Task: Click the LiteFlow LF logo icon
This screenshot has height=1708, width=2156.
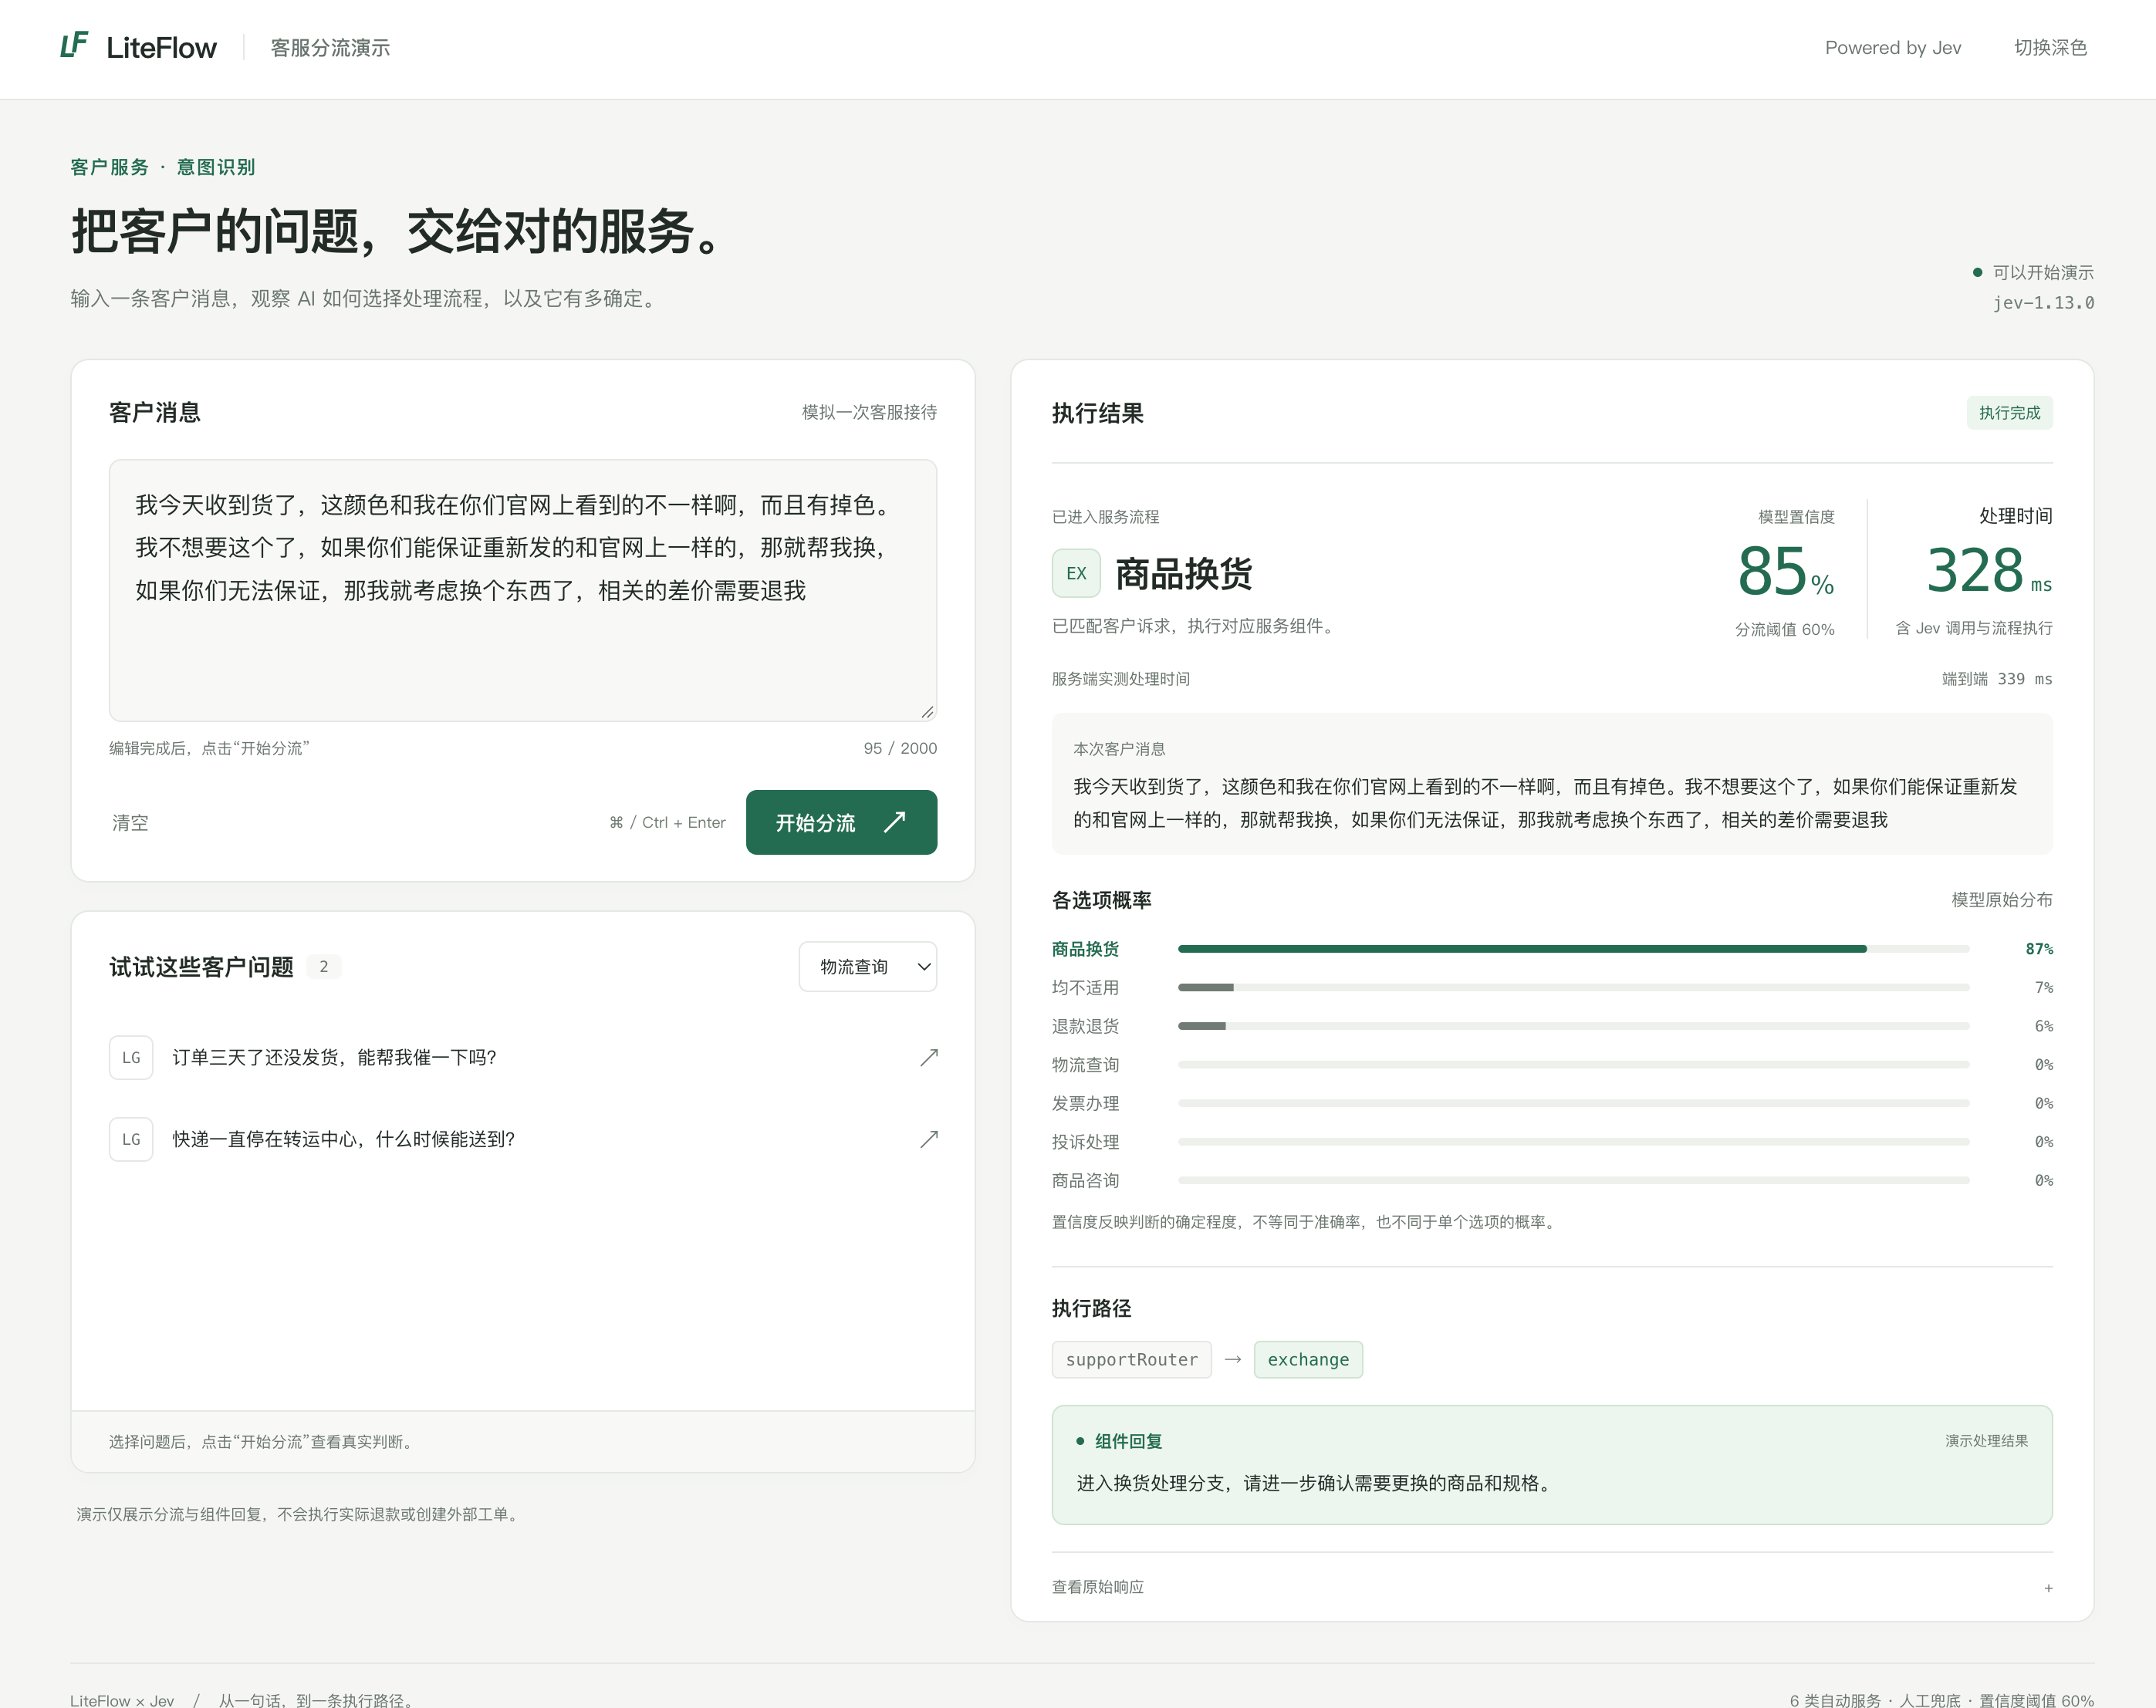Action: point(75,45)
